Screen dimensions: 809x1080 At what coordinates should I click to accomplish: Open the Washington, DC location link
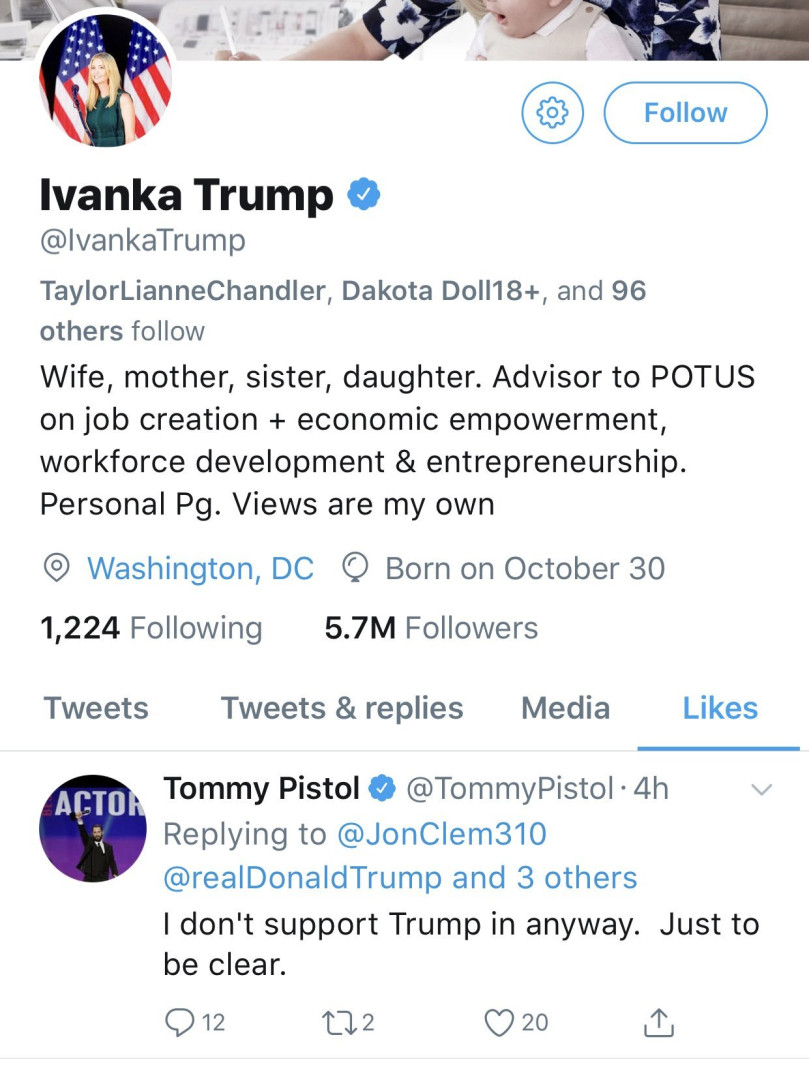coord(200,568)
